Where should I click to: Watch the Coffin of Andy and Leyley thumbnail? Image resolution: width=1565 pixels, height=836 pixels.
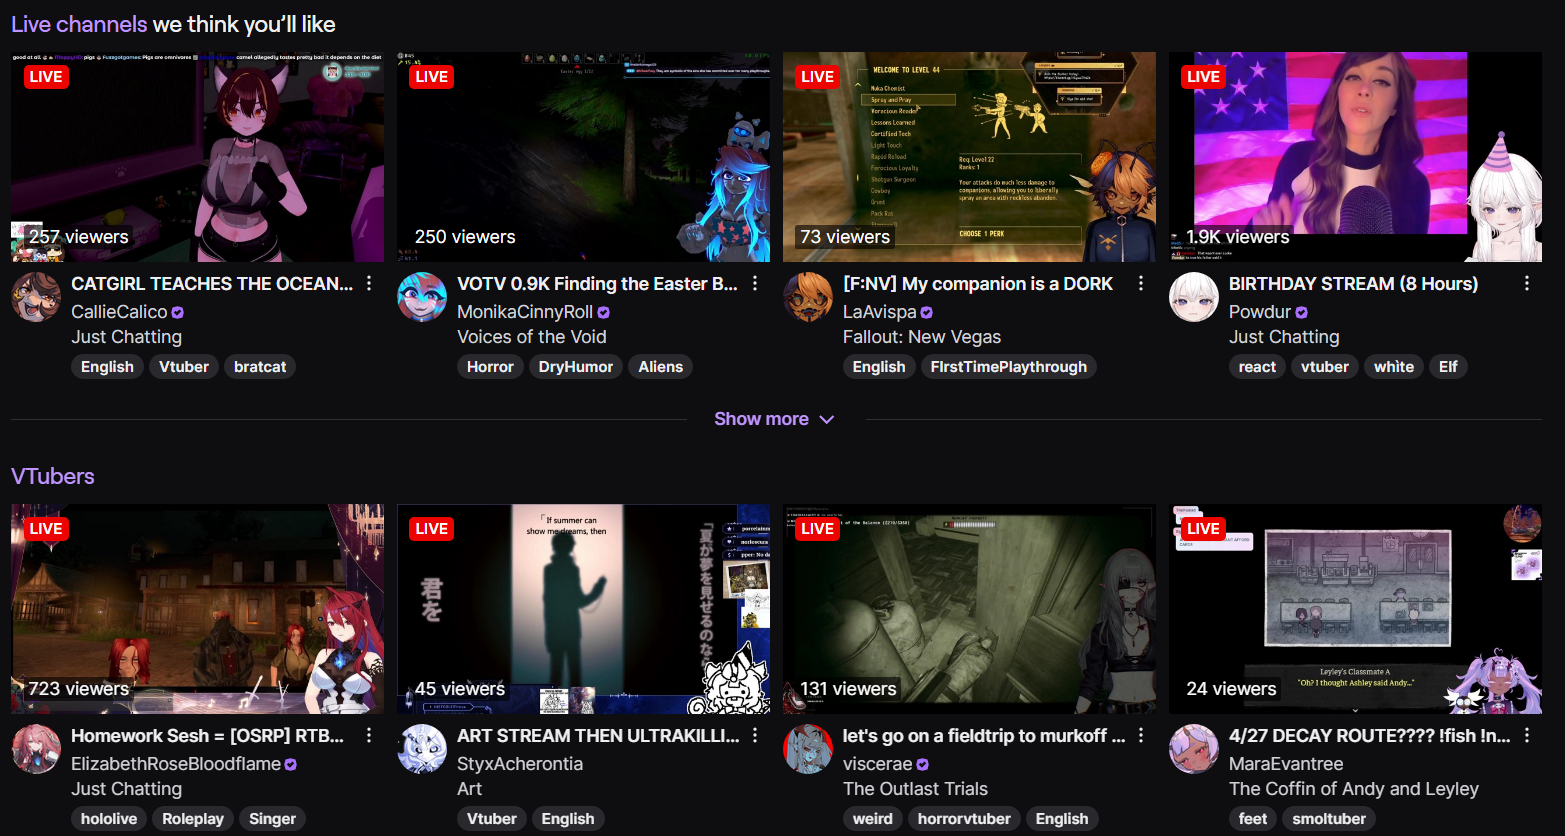click(x=1355, y=609)
